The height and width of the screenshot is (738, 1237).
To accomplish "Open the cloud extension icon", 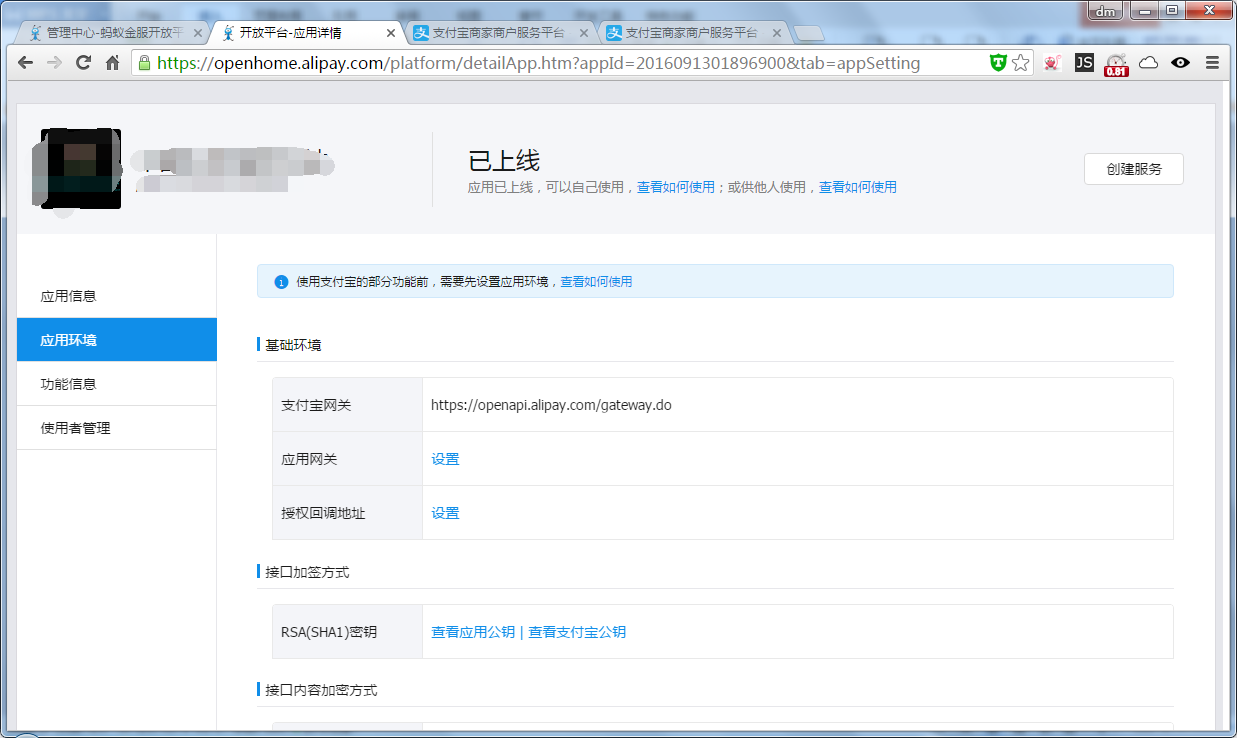I will click(1149, 62).
